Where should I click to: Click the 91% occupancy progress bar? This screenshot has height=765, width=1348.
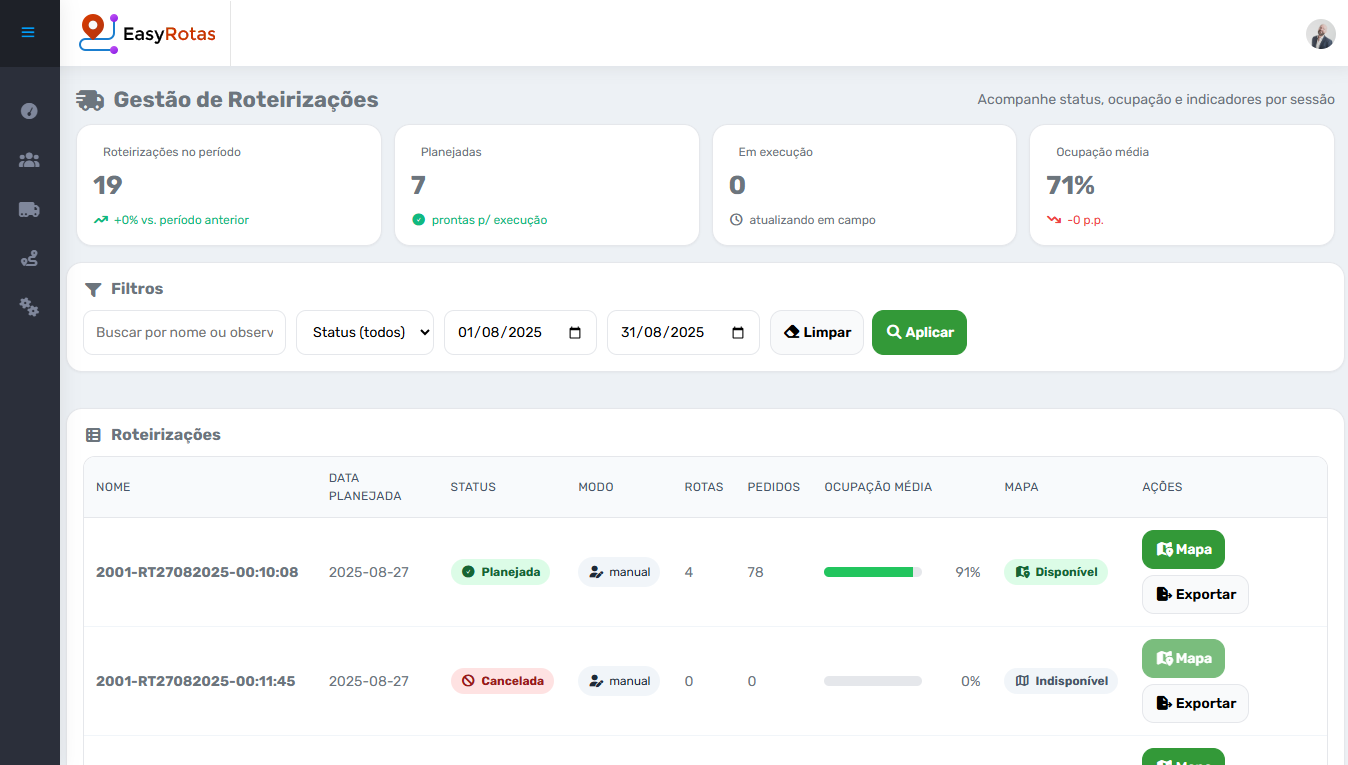click(x=872, y=572)
